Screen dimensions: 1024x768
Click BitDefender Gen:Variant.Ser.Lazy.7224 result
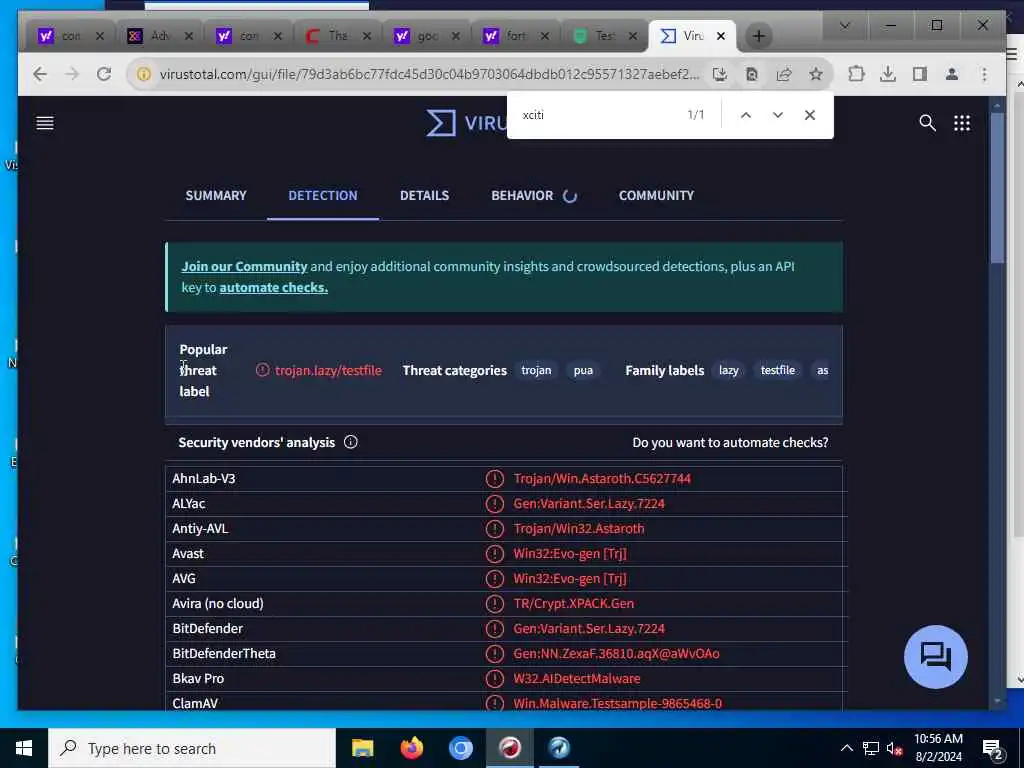point(589,628)
